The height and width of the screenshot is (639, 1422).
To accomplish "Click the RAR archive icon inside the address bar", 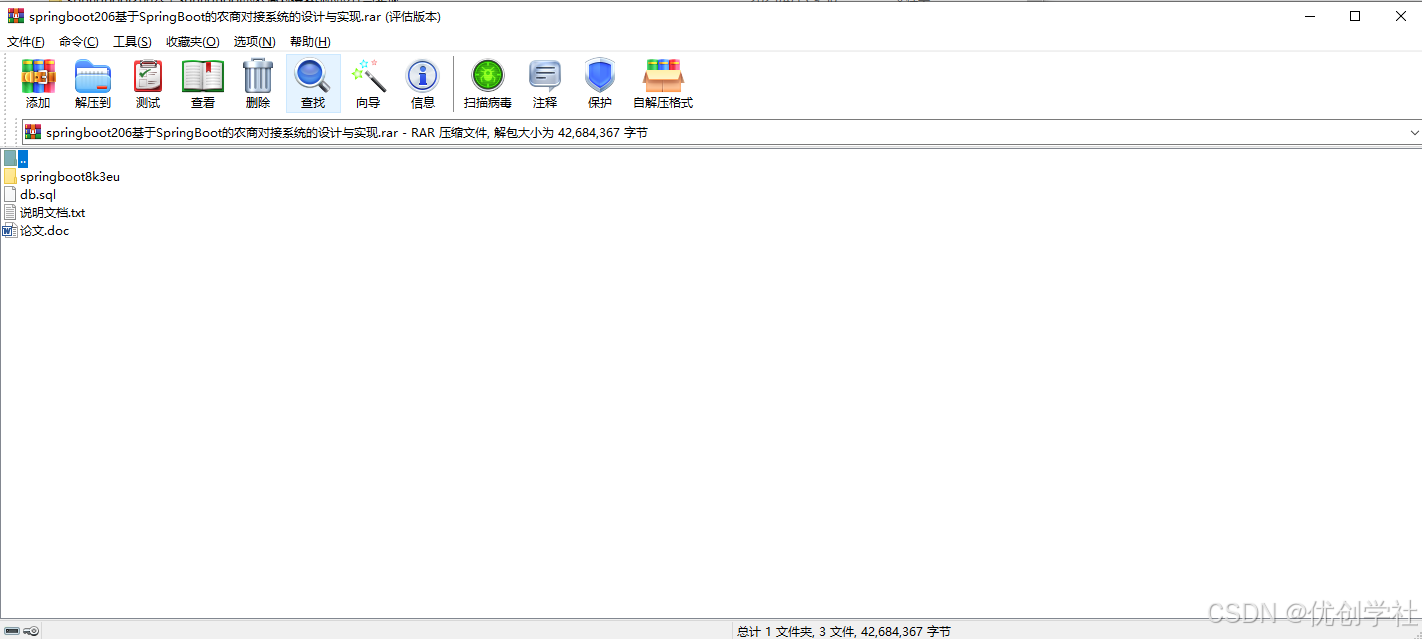I will tap(33, 132).
